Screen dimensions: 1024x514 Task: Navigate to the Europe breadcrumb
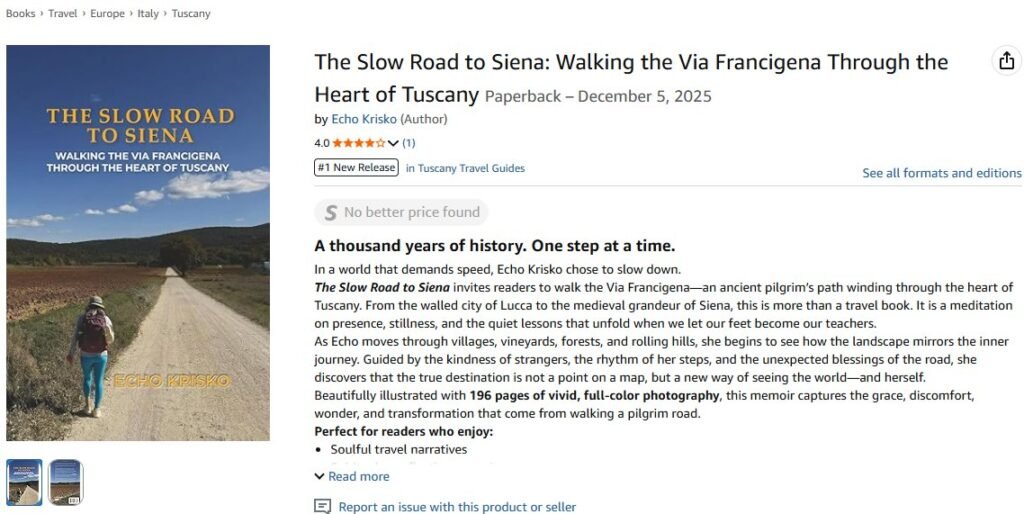(x=108, y=14)
